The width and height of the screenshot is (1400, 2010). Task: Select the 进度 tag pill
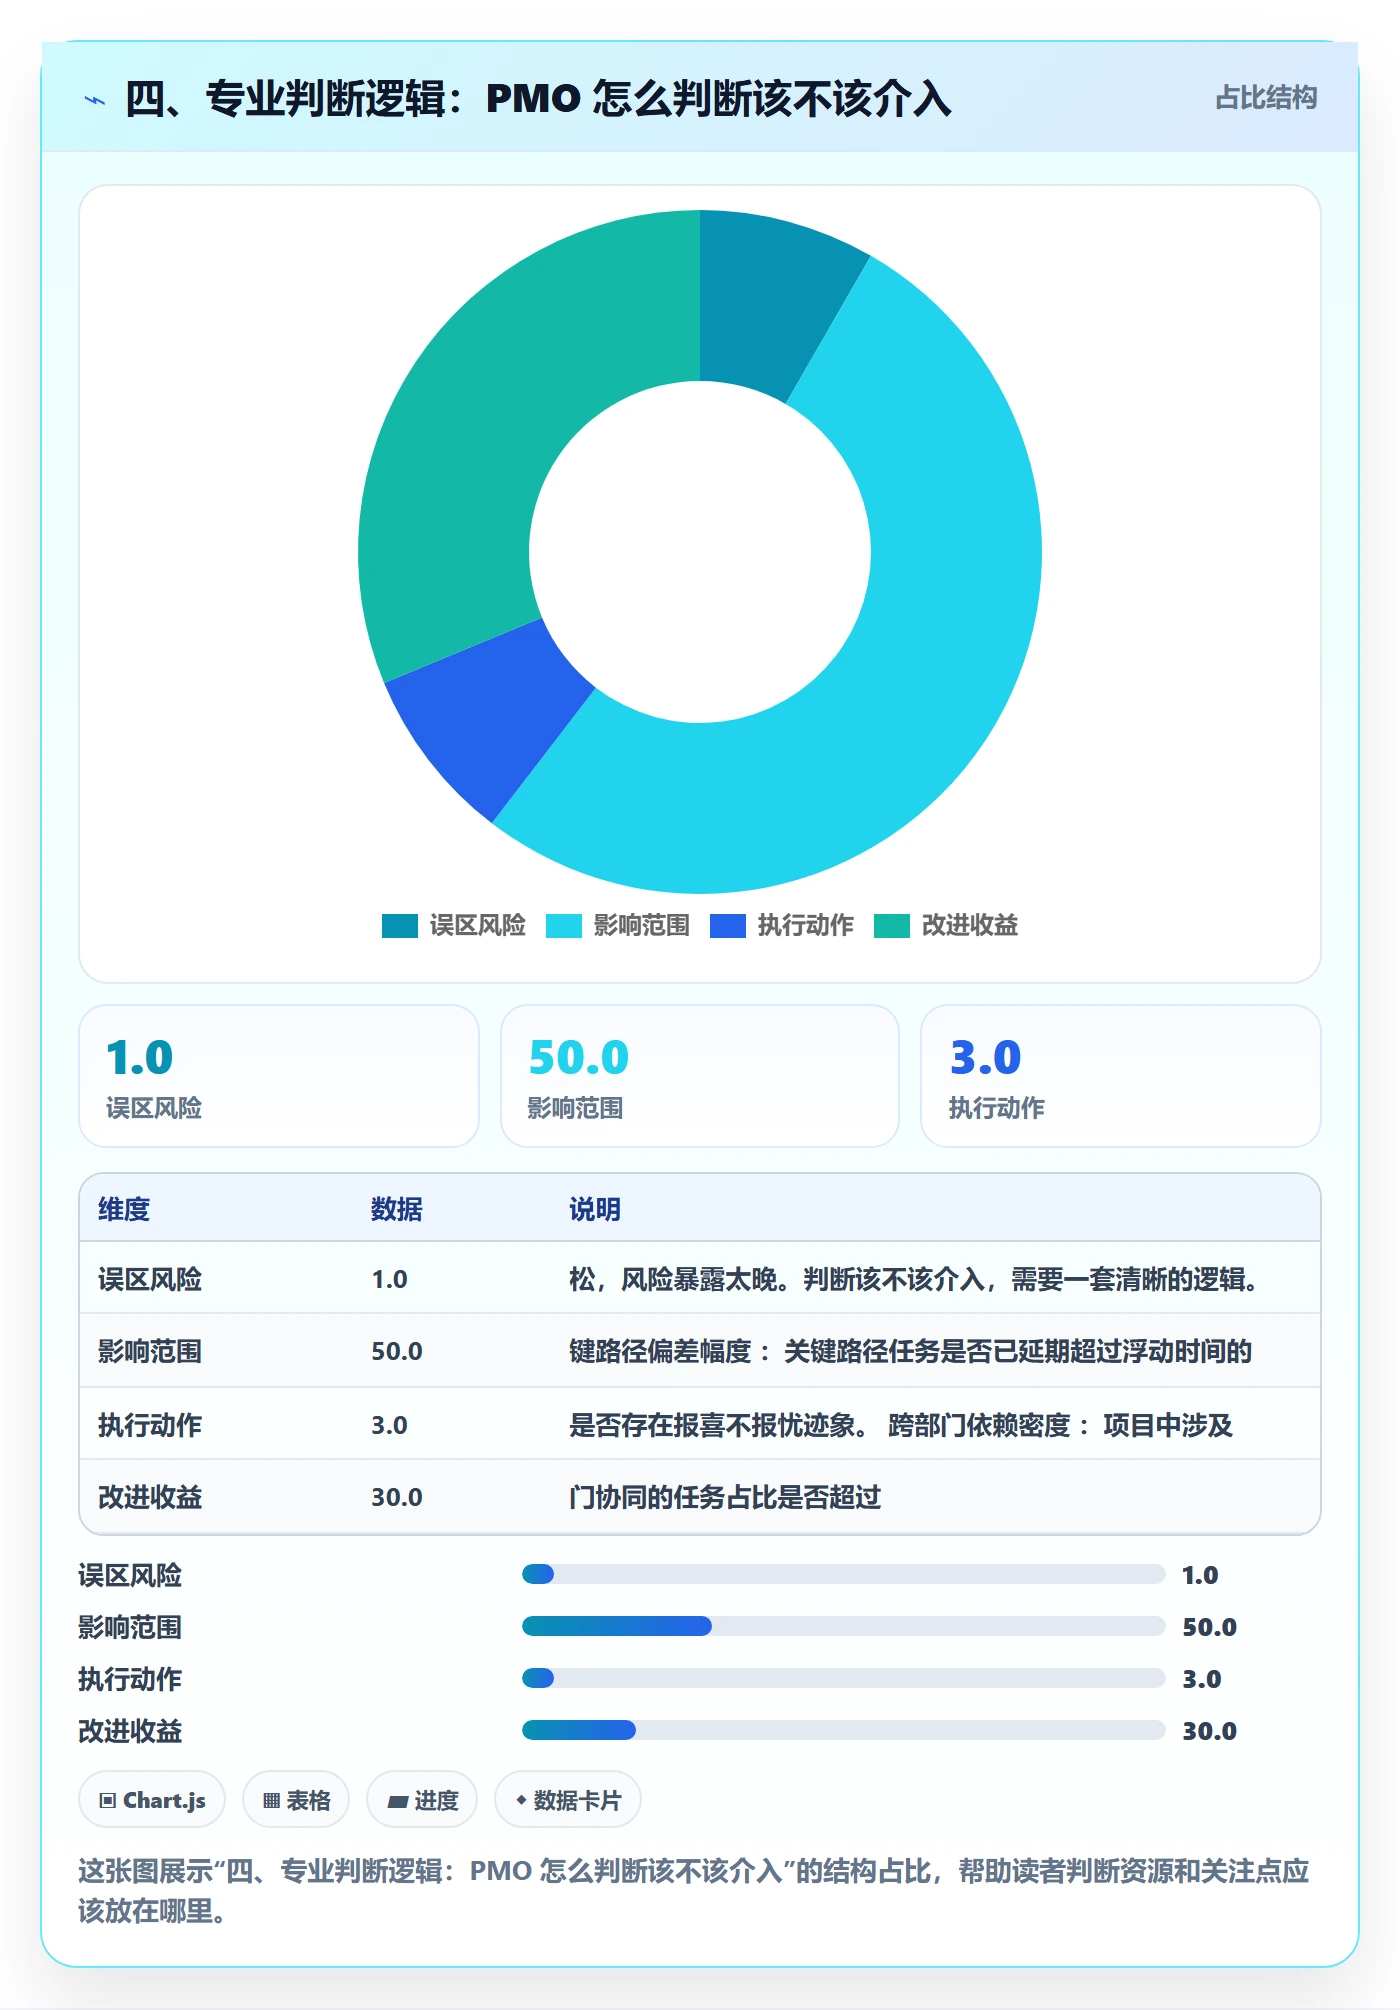click(x=422, y=1800)
